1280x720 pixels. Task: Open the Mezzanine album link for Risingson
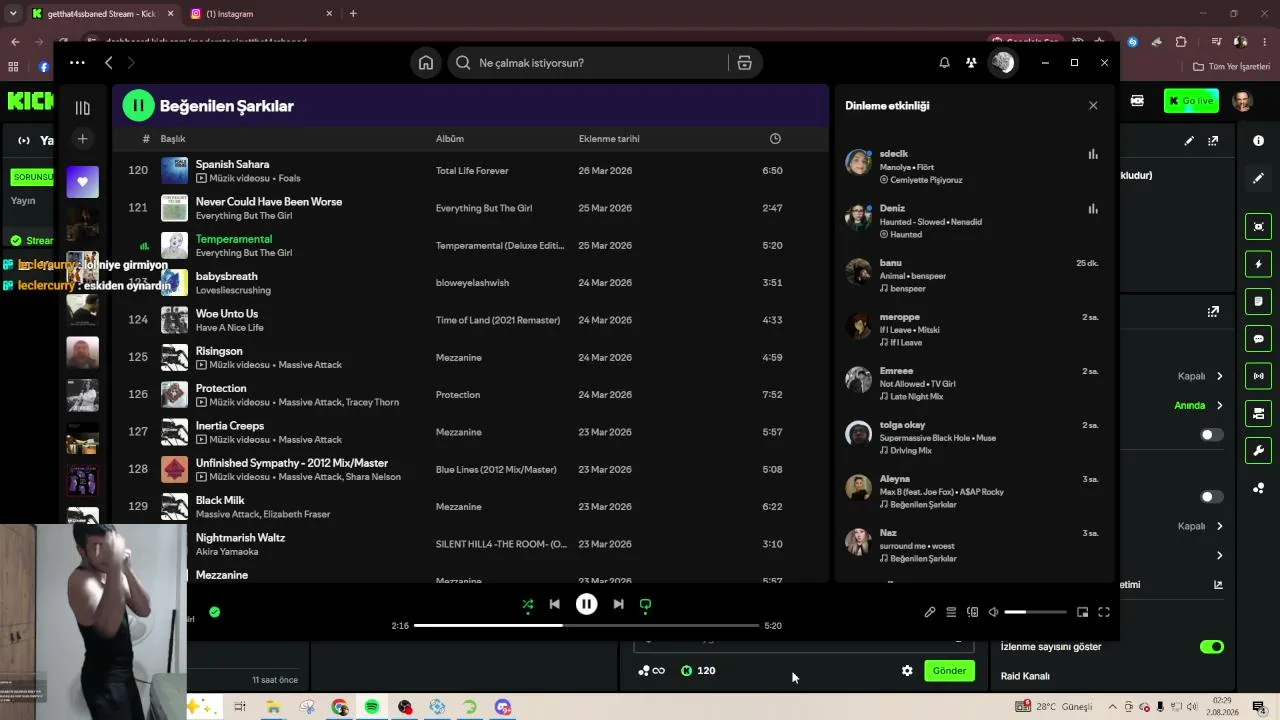pos(459,358)
